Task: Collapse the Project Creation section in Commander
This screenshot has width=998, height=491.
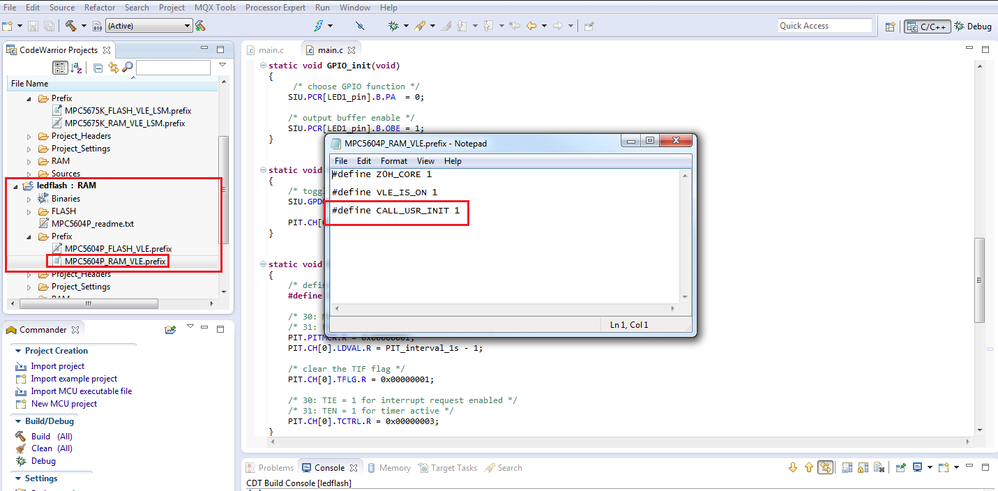Action: [17, 351]
